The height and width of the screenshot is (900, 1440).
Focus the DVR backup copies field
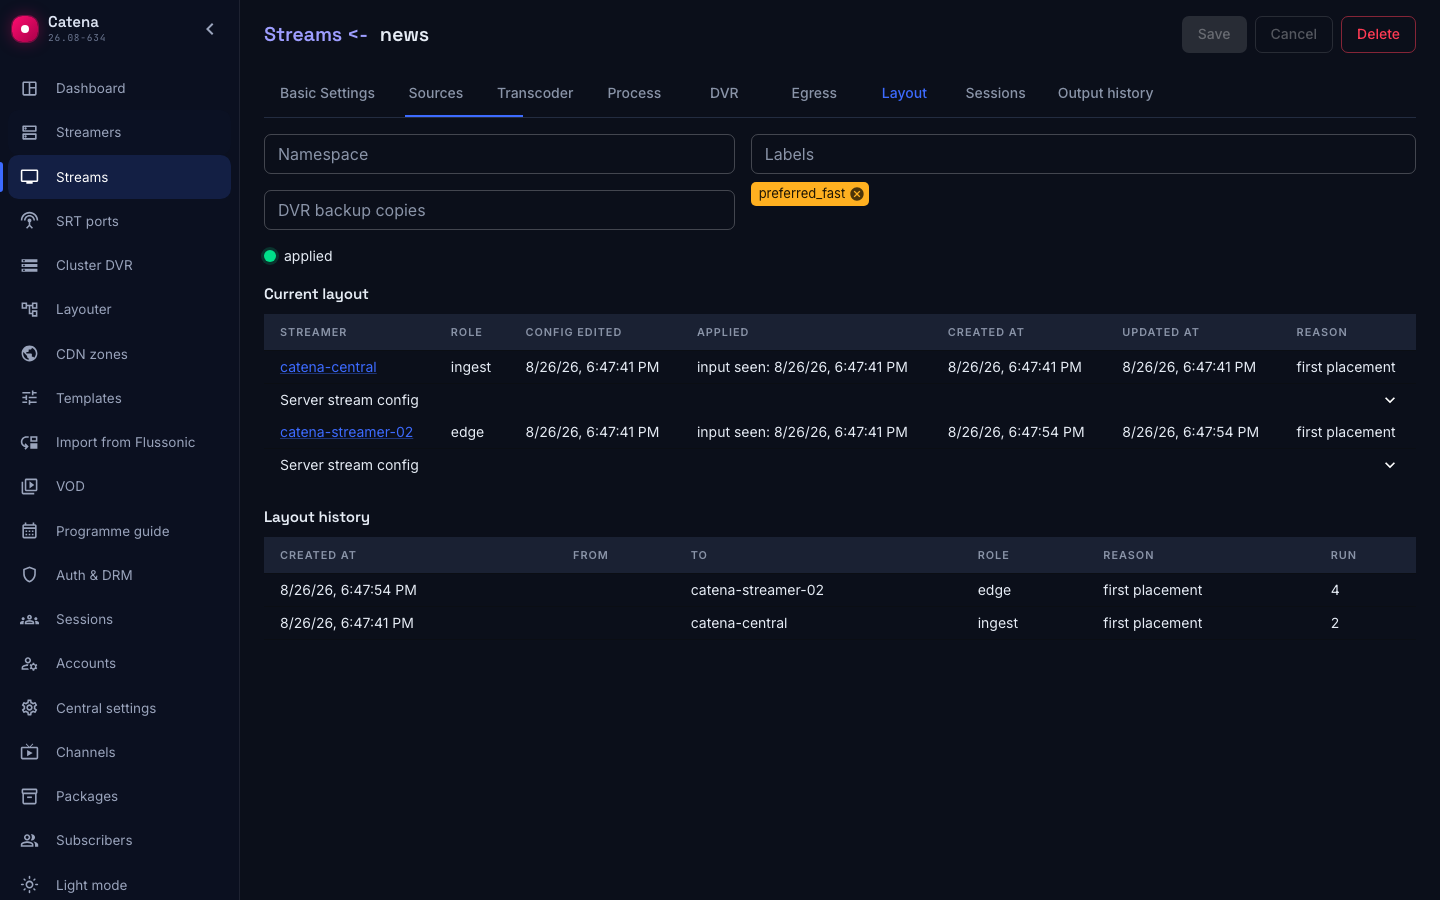499,210
